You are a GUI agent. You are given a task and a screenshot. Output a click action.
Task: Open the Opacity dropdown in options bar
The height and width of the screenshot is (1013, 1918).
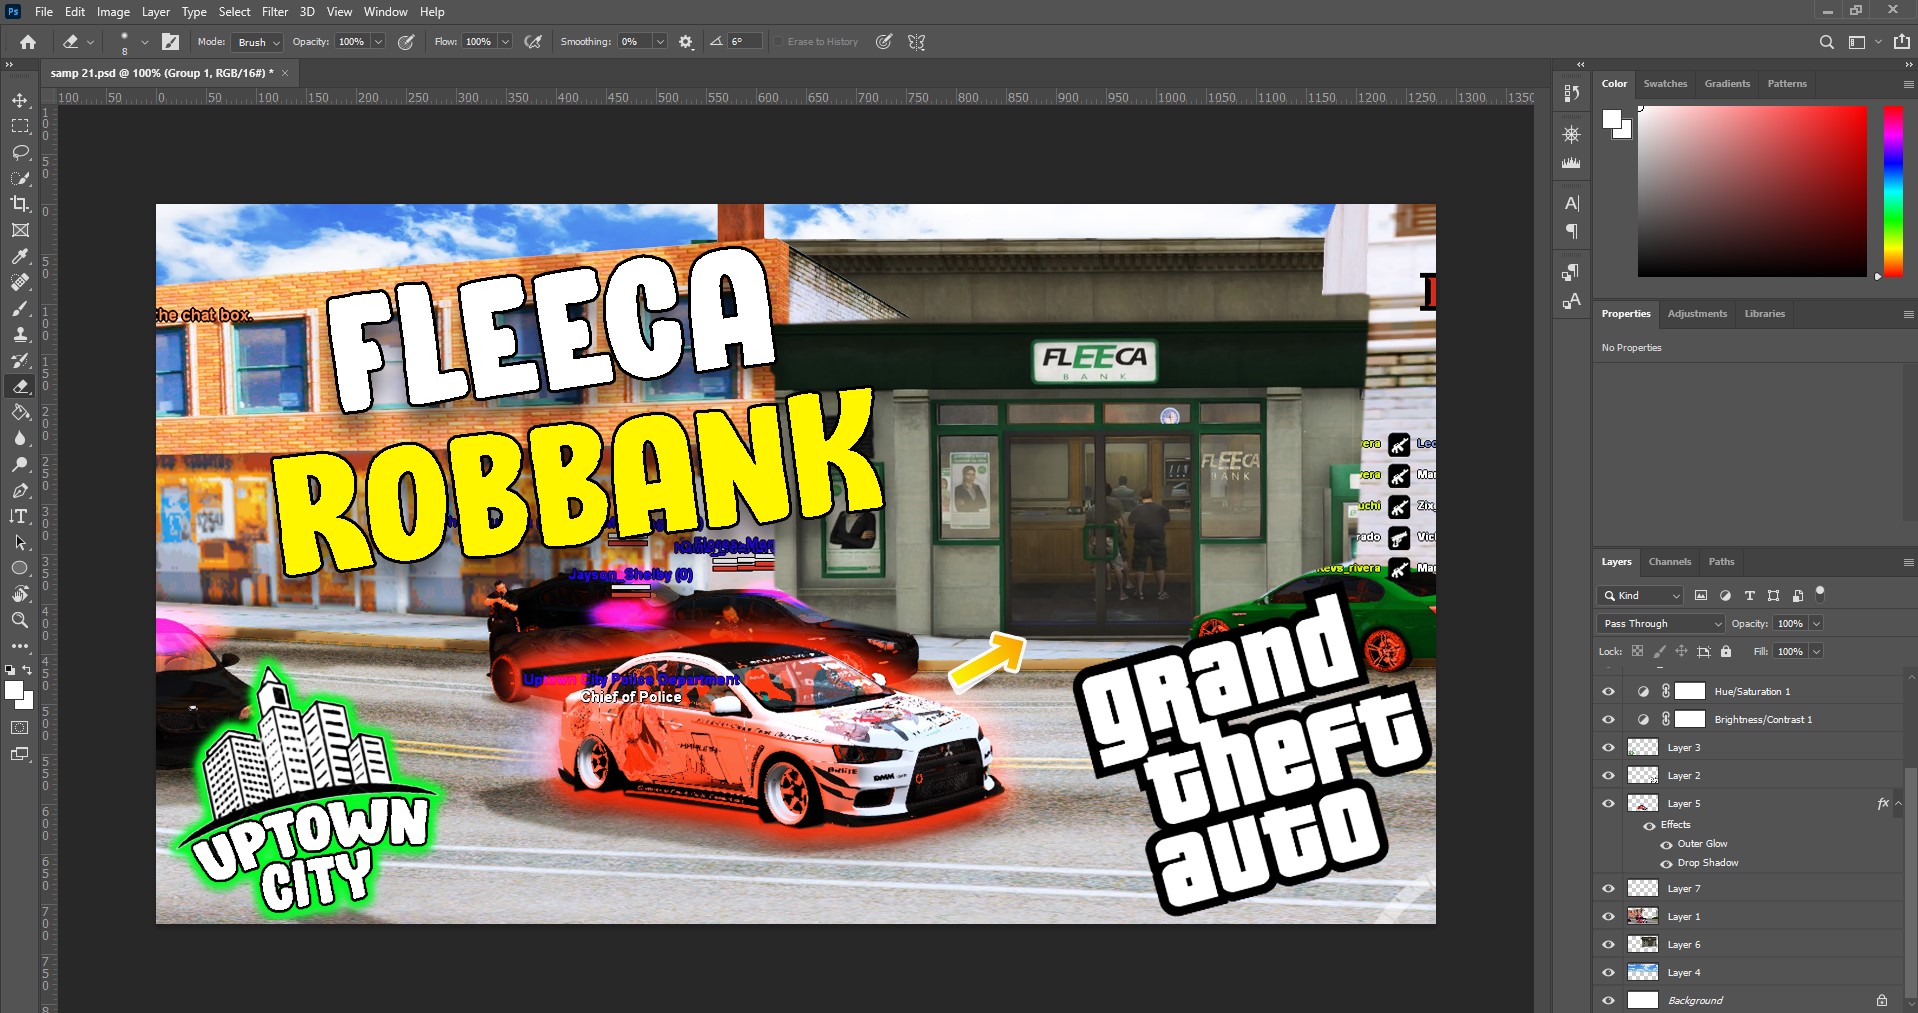tap(378, 42)
